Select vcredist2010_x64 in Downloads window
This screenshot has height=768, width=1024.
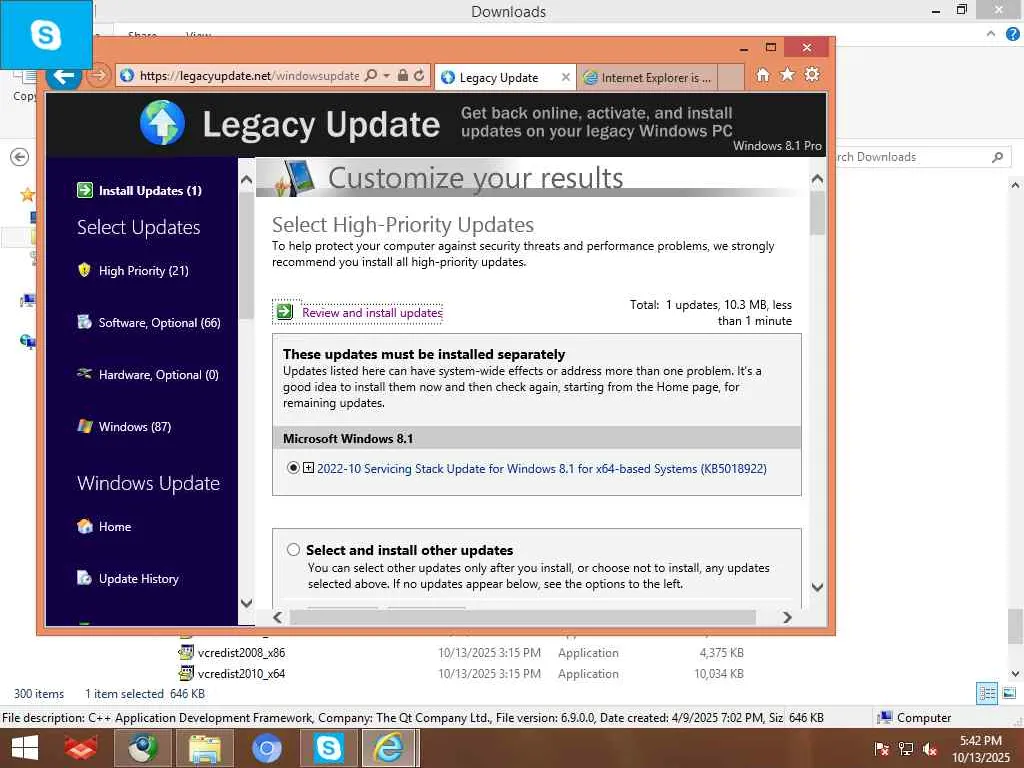click(241, 673)
